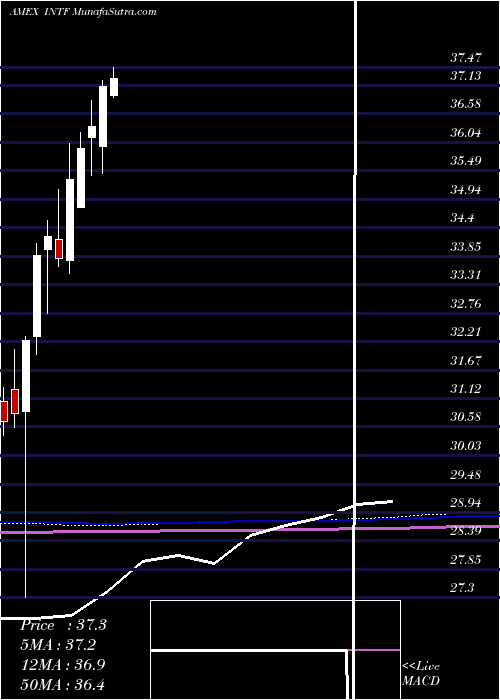Select the 36.58 price axis label
The height and width of the screenshot is (700, 500).
click(x=466, y=104)
